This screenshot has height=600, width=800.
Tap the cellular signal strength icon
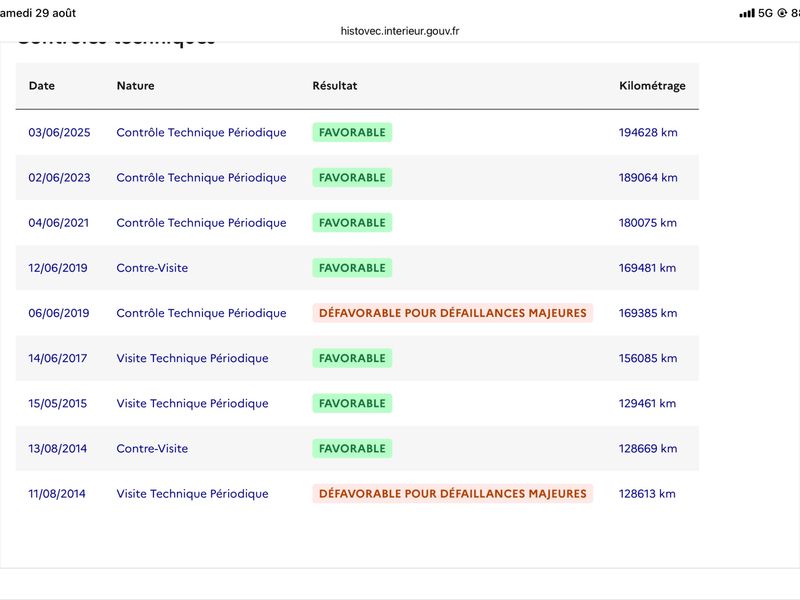(x=747, y=13)
